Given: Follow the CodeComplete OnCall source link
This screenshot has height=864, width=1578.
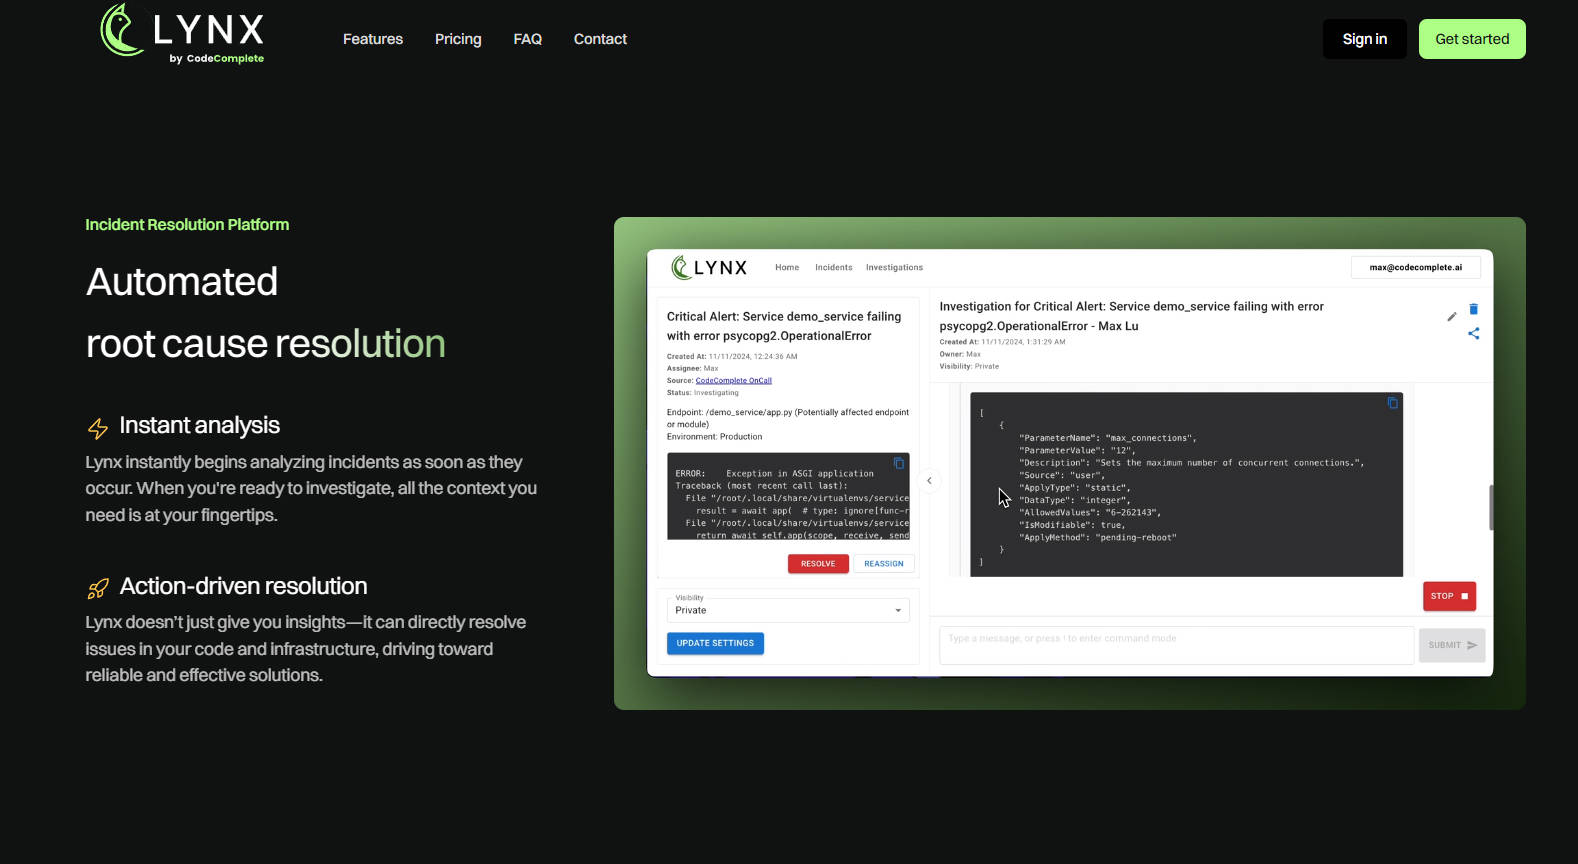Looking at the screenshot, I should [733, 381].
